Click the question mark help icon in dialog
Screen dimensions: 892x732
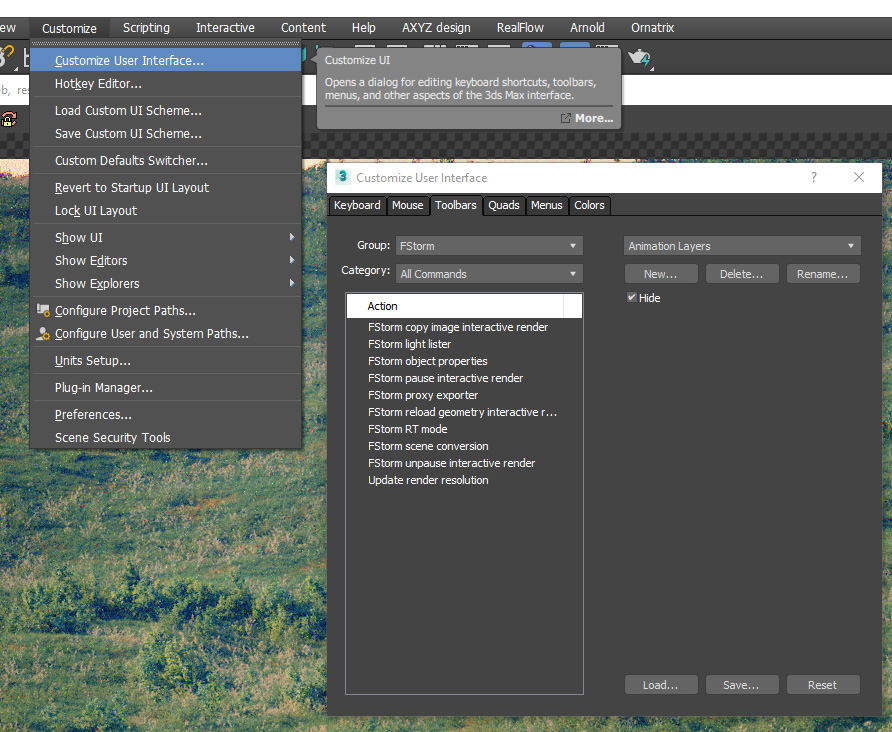(814, 177)
